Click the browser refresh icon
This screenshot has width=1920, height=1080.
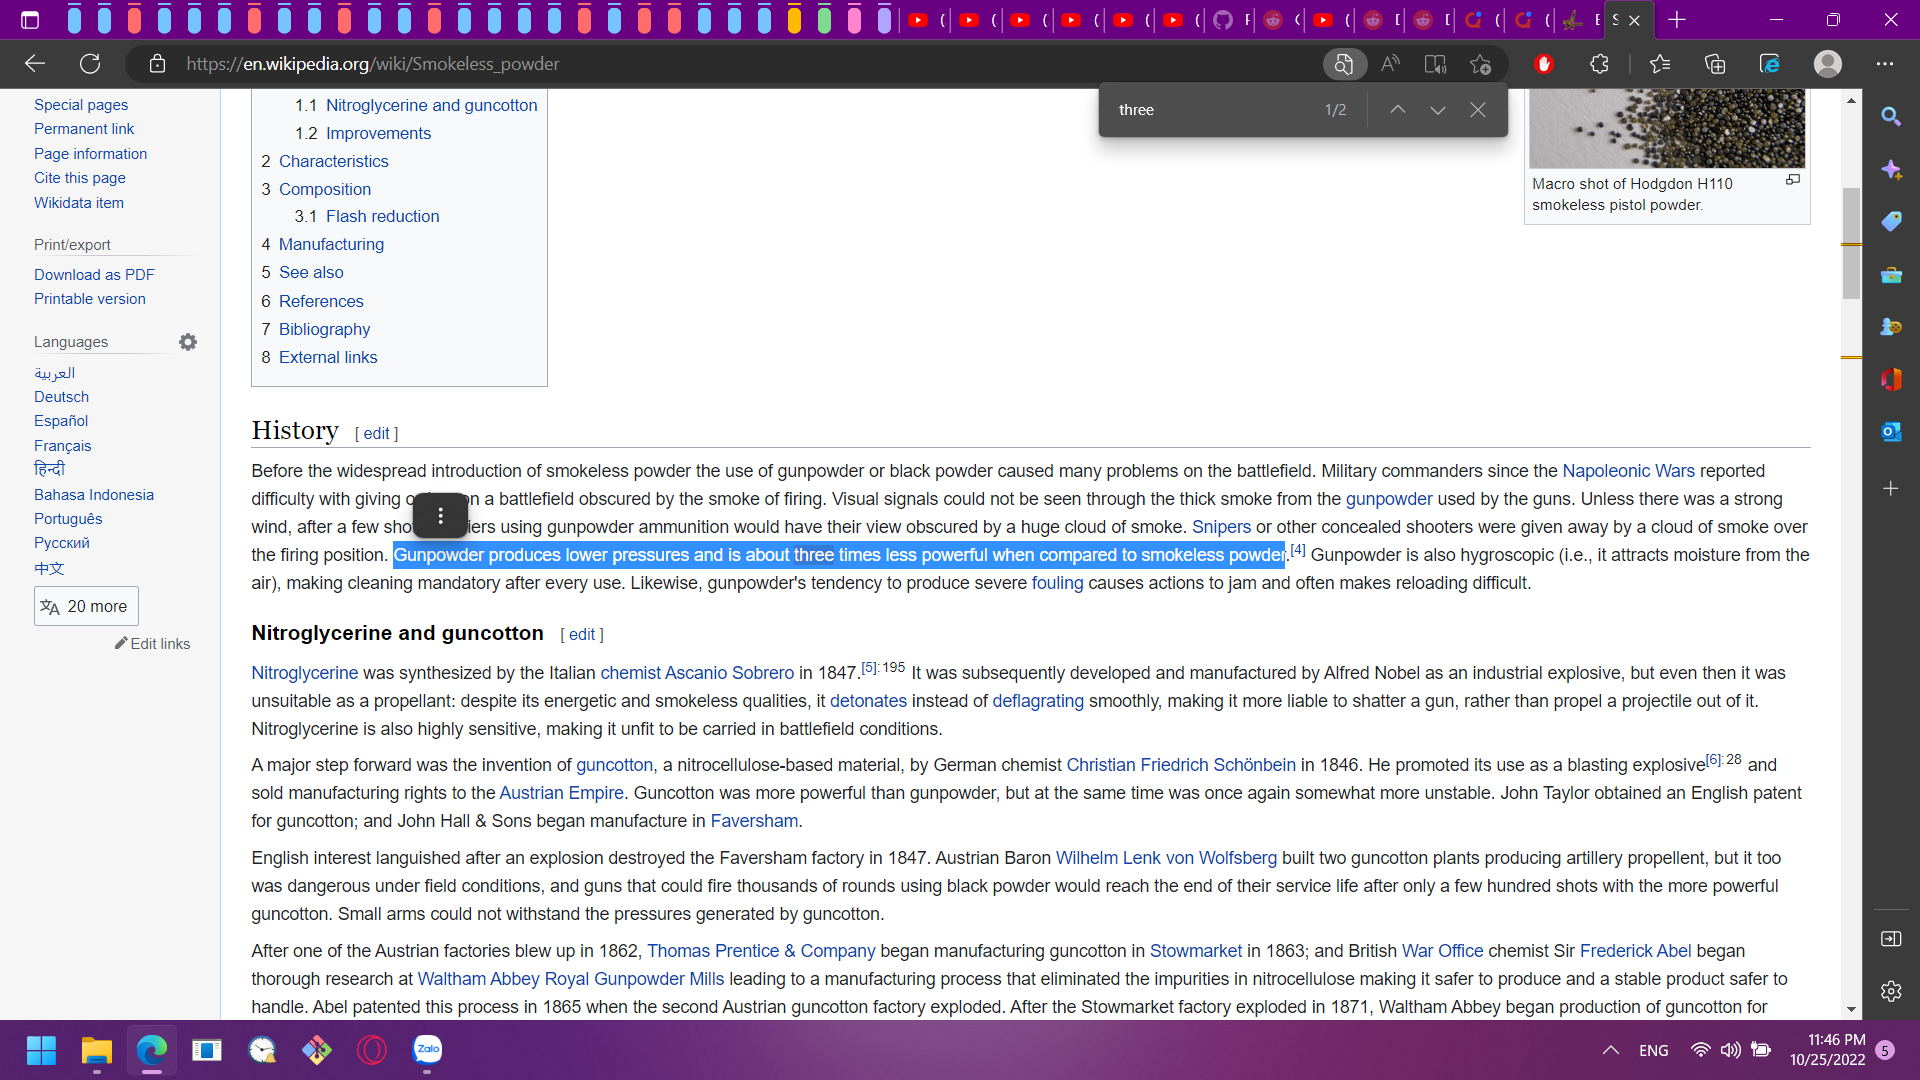click(x=90, y=64)
